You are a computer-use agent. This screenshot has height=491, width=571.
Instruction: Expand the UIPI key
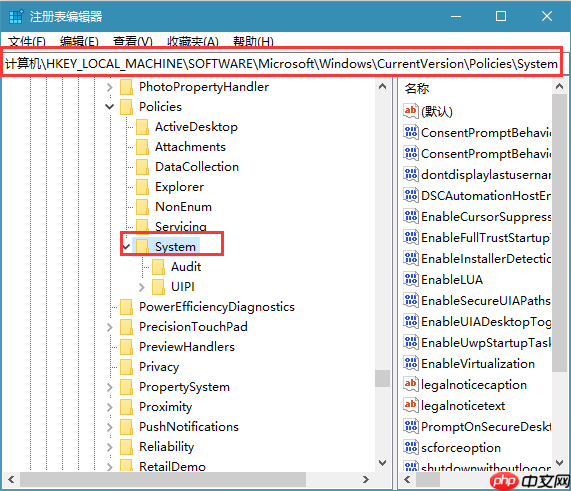(142, 287)
